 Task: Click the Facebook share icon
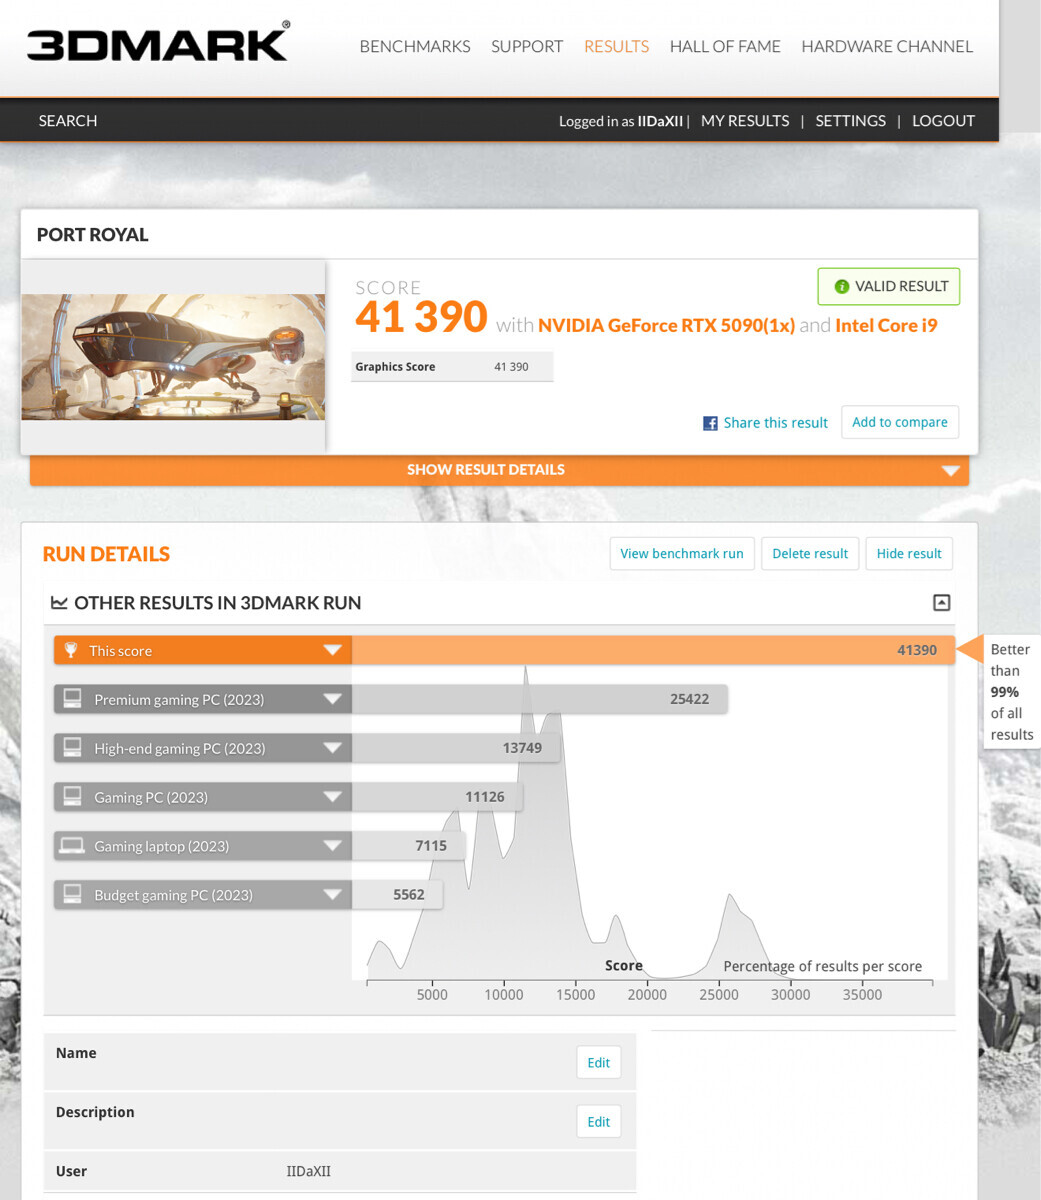(710, 423)
